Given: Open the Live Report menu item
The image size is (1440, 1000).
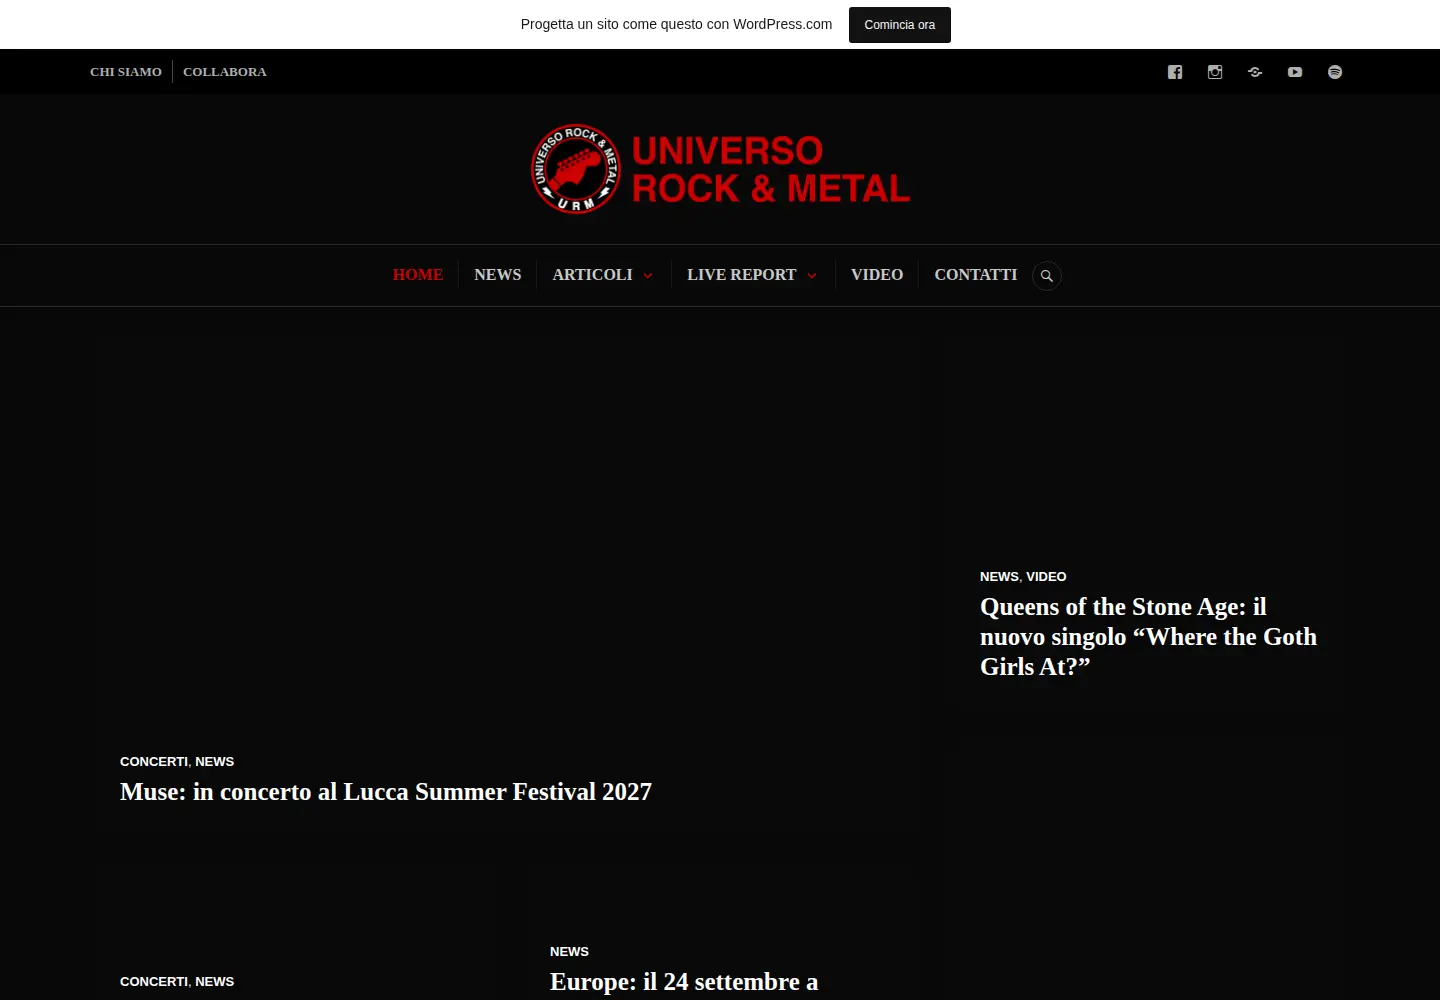Looking at the screenshot, I should pos(742,275).
